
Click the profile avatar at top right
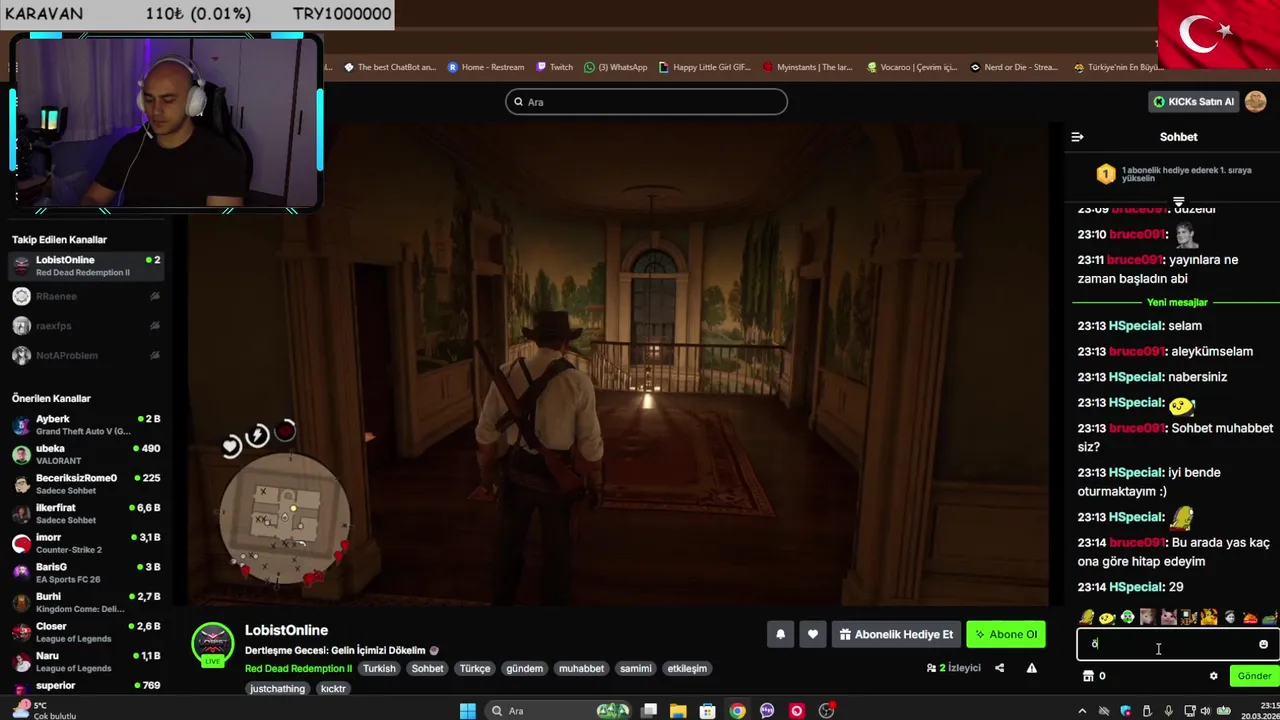[1256, 101]
